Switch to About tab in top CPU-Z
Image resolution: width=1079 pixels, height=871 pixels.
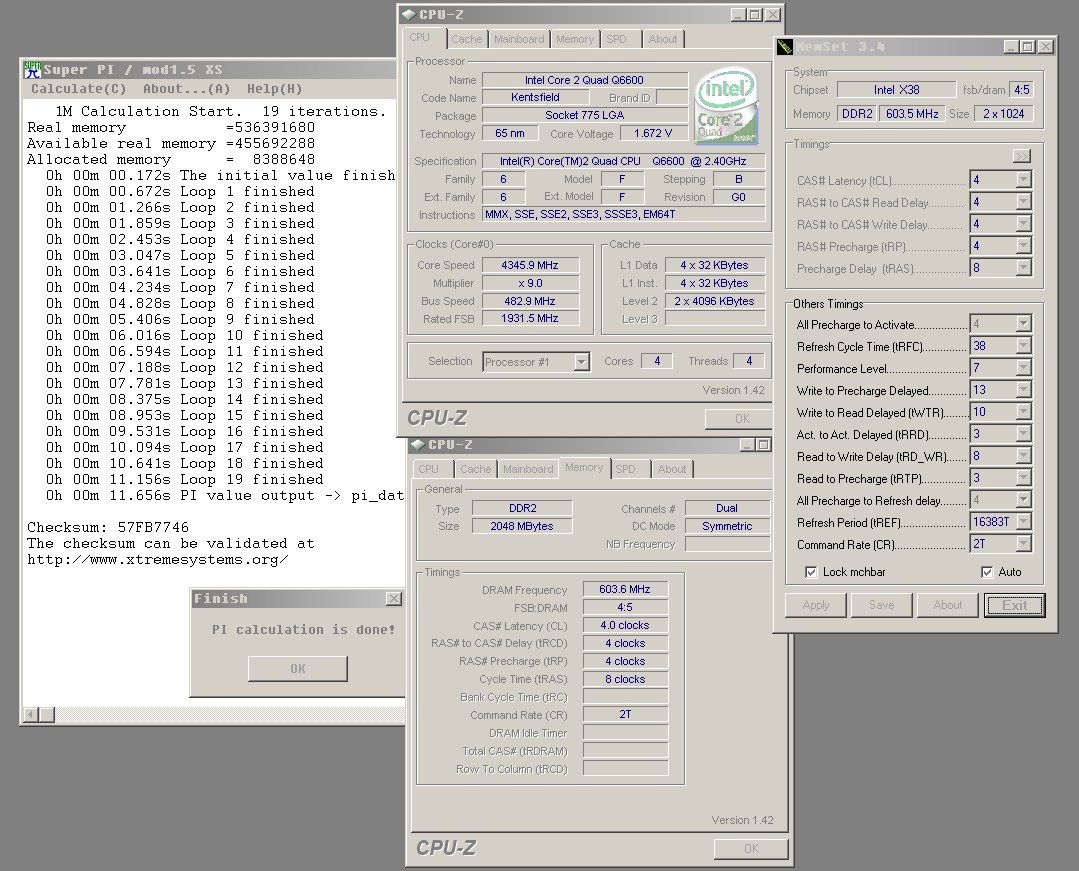pyautogui.click(x=663, y=39)
